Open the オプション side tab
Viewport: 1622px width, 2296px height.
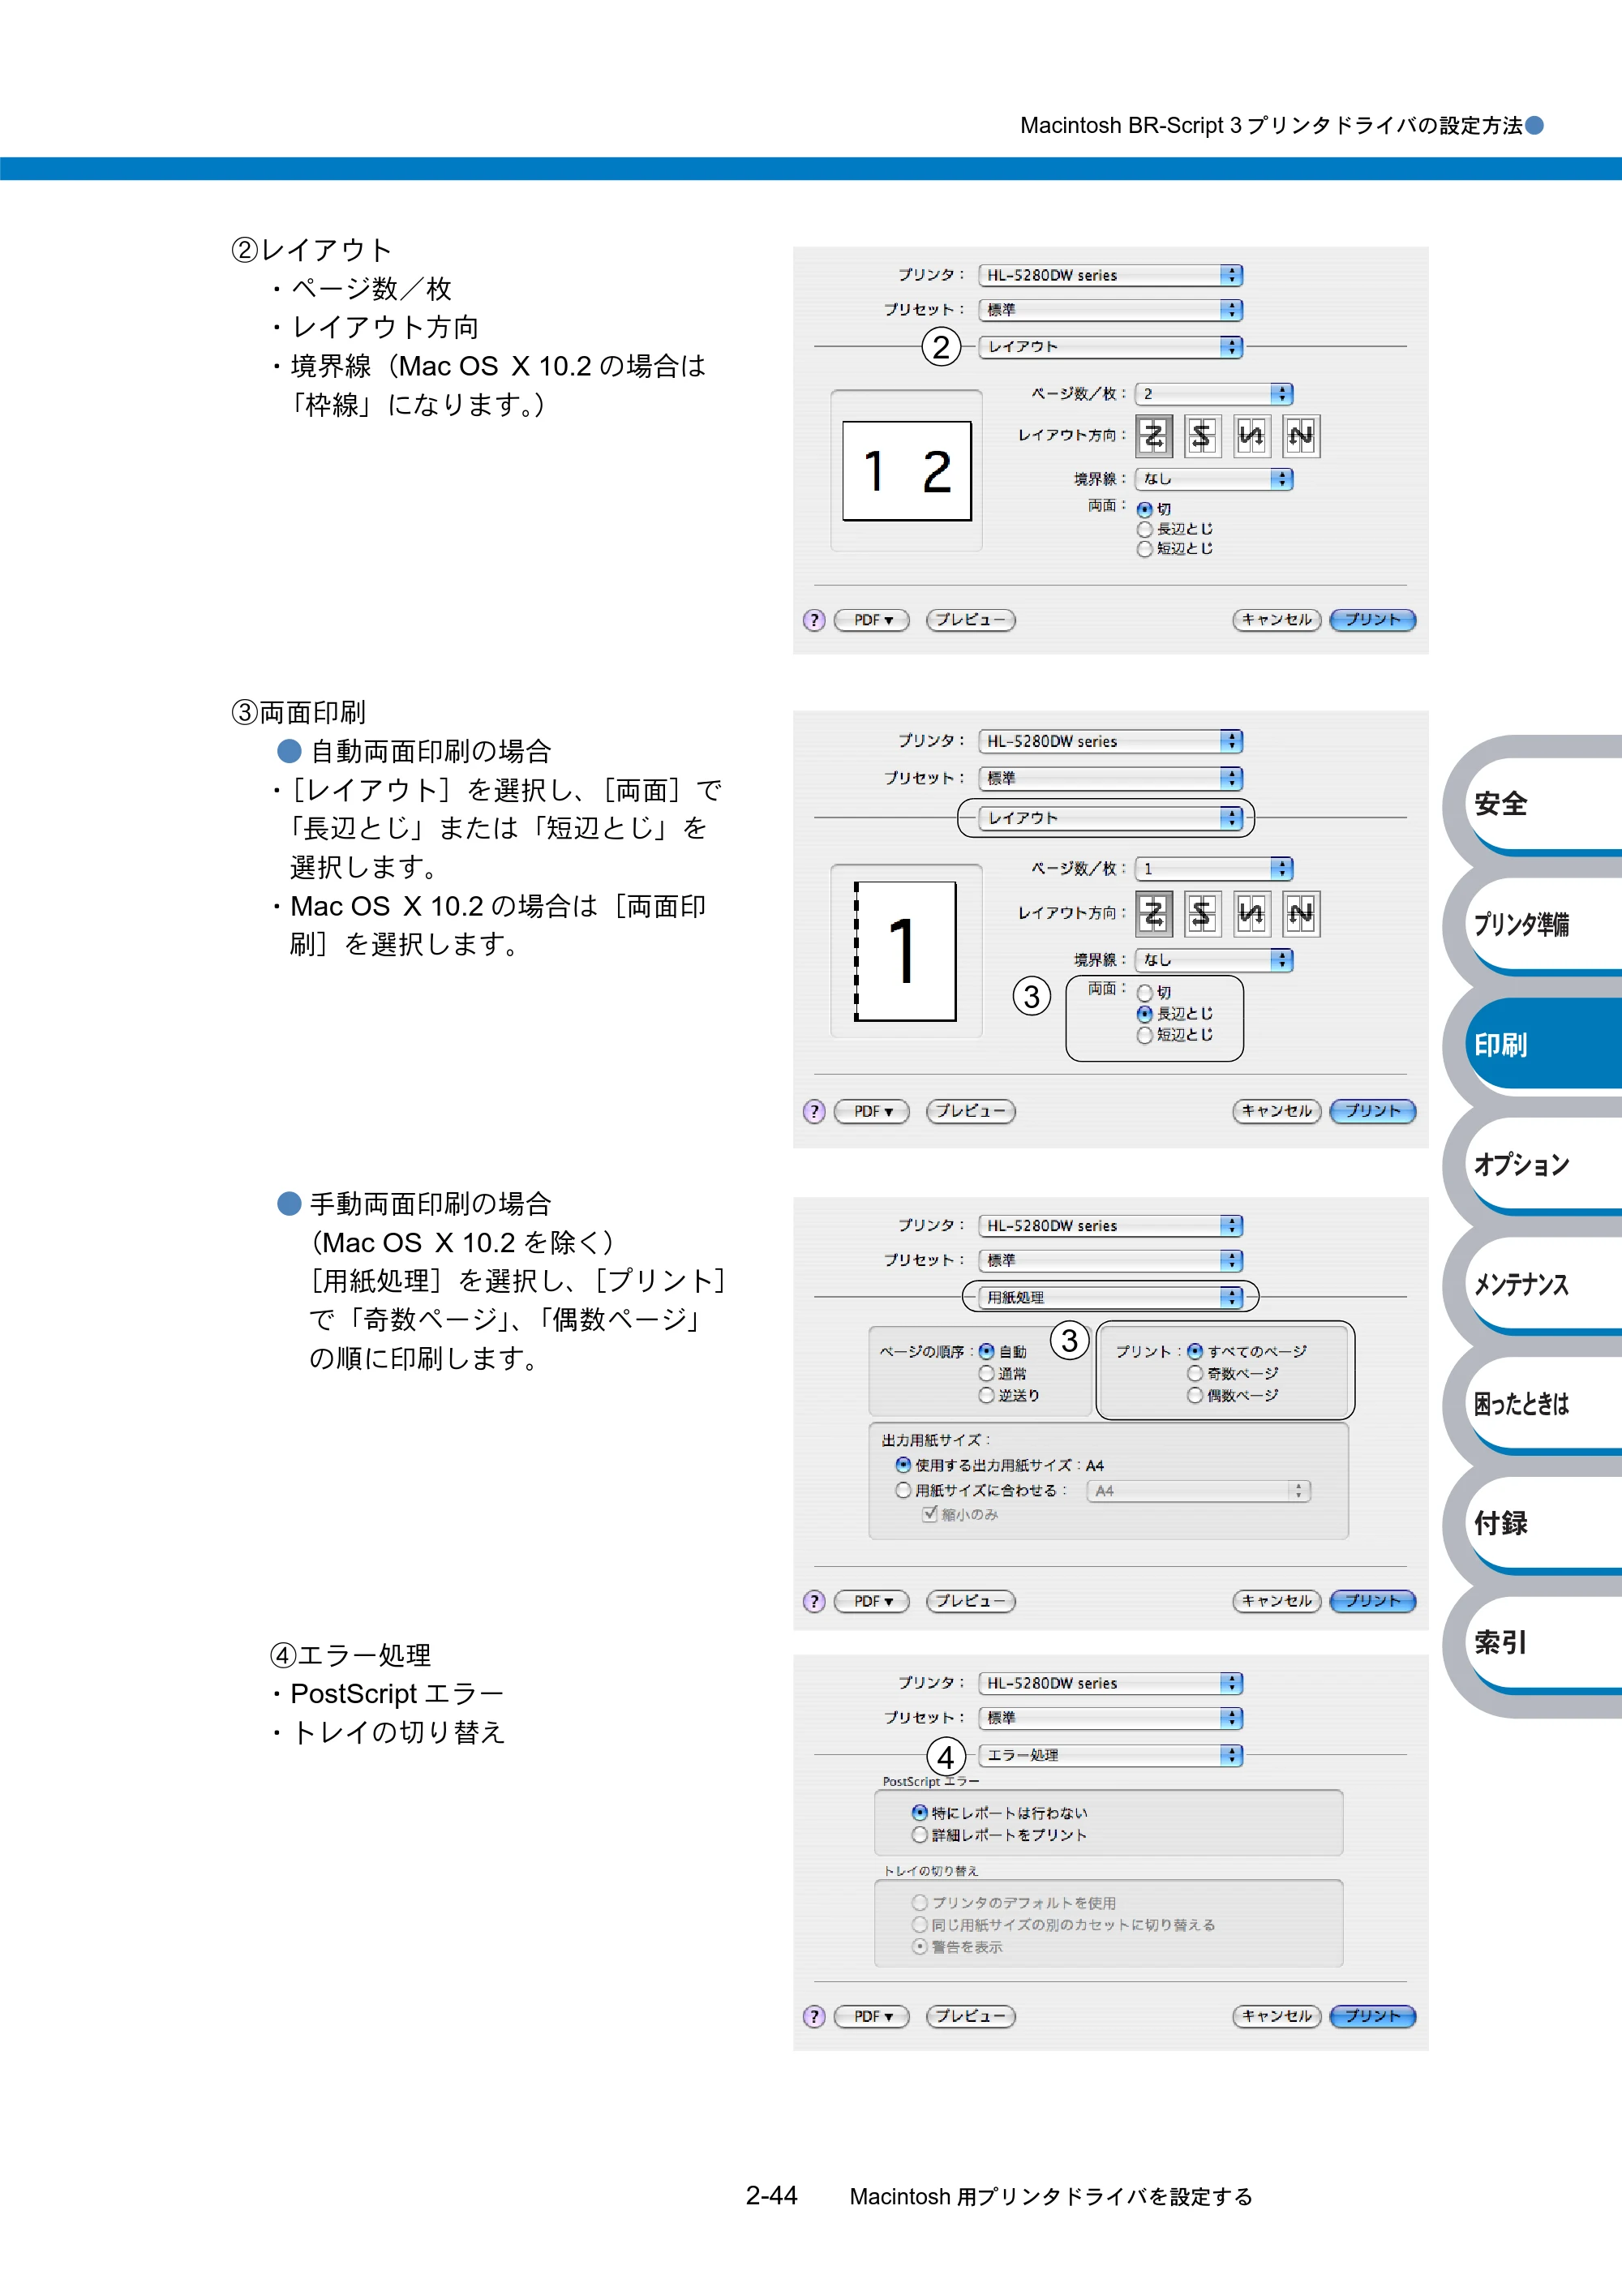[1545, 1164]
